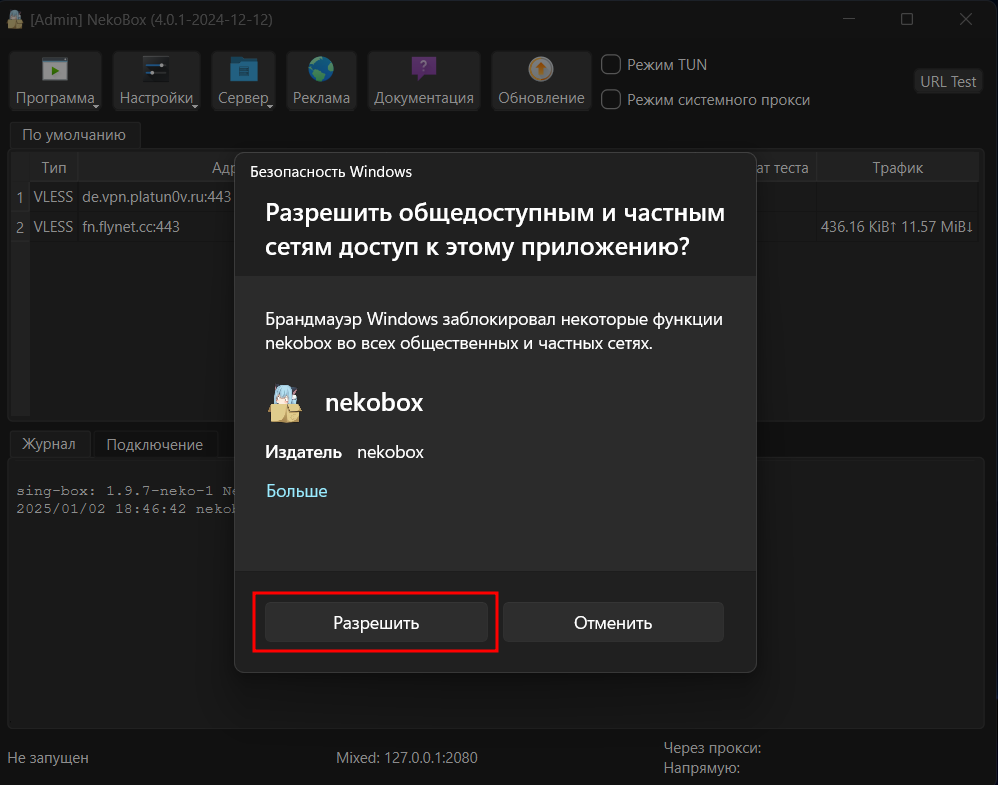This screenshot has width=998, height=785.
Task: Expand the Настройки dropdown arrow
Action: 197,103
